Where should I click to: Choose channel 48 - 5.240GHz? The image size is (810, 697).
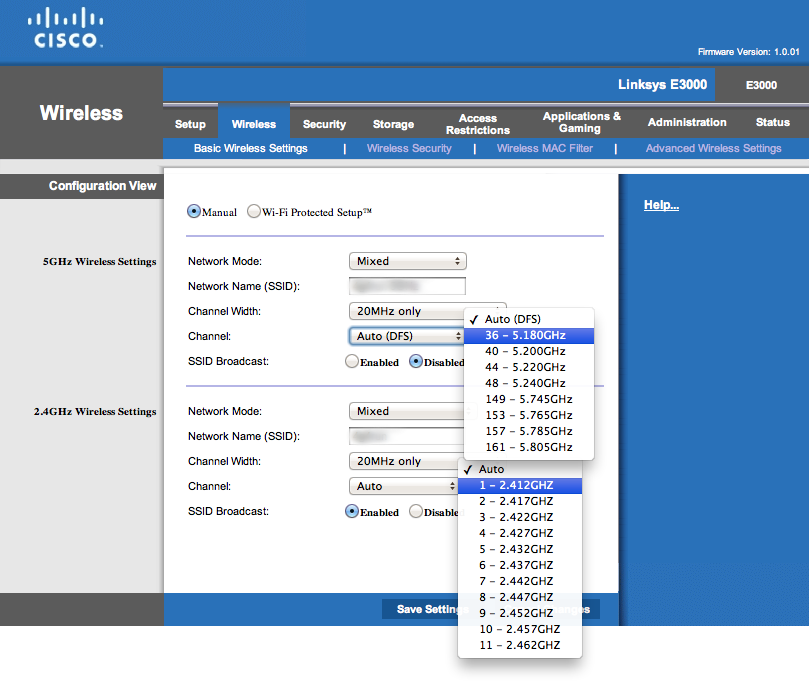[529, 383]
